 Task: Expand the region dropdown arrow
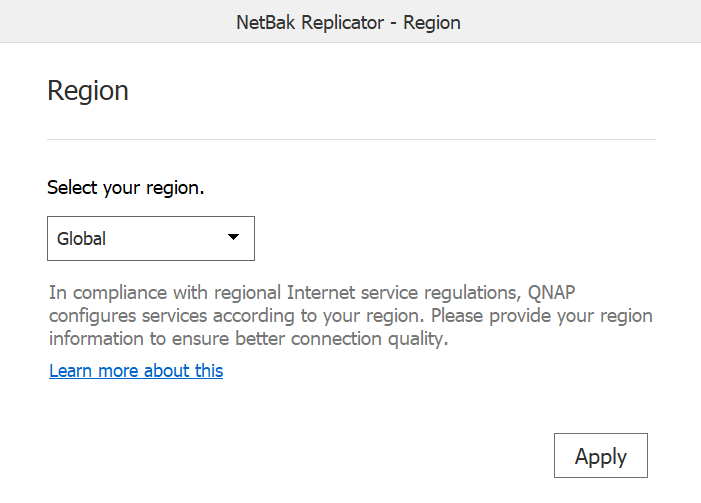point(233,237)
